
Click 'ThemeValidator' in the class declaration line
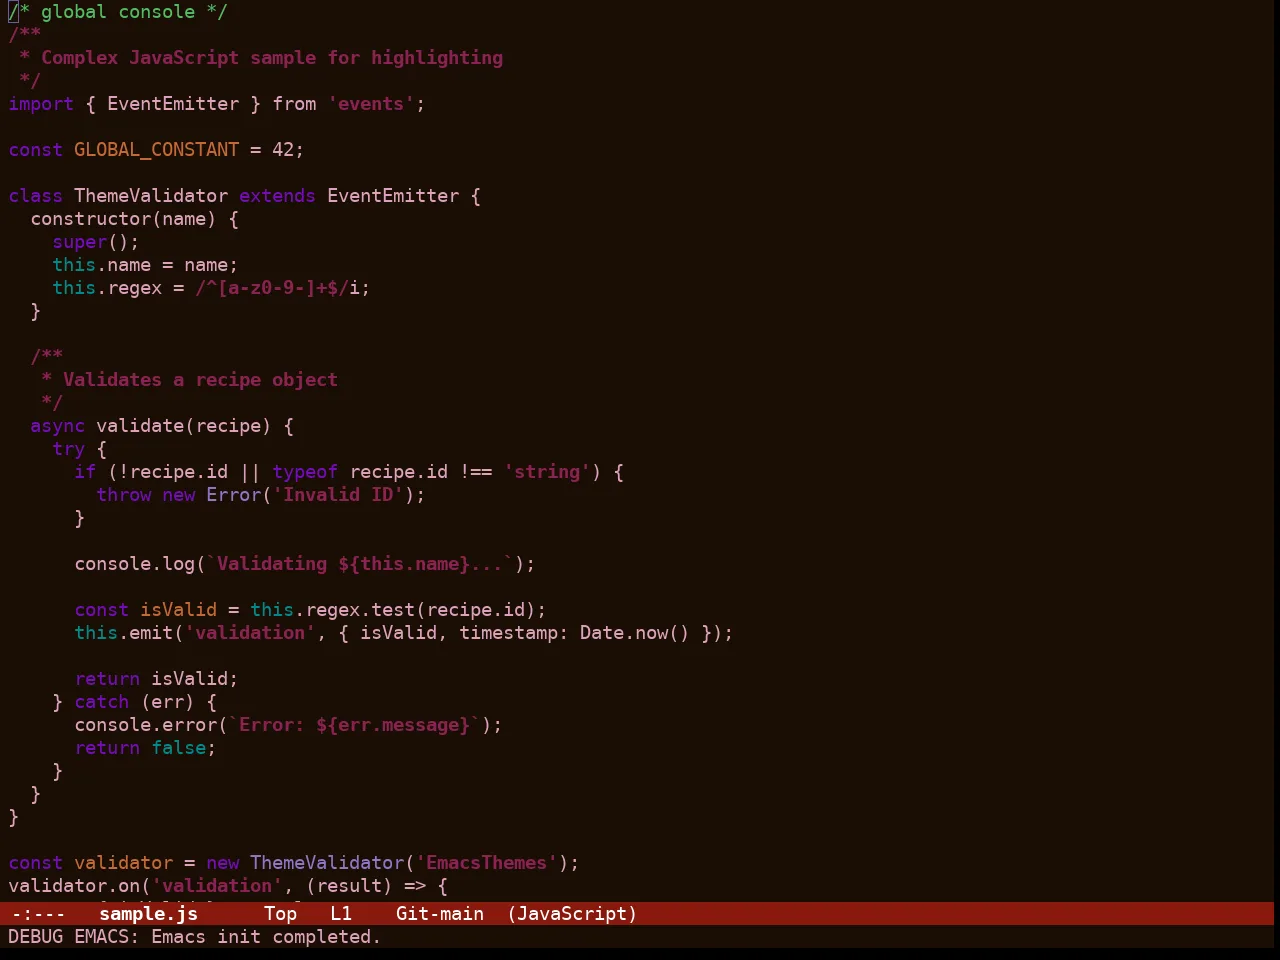pyautogui.click(x=151, y=196)
